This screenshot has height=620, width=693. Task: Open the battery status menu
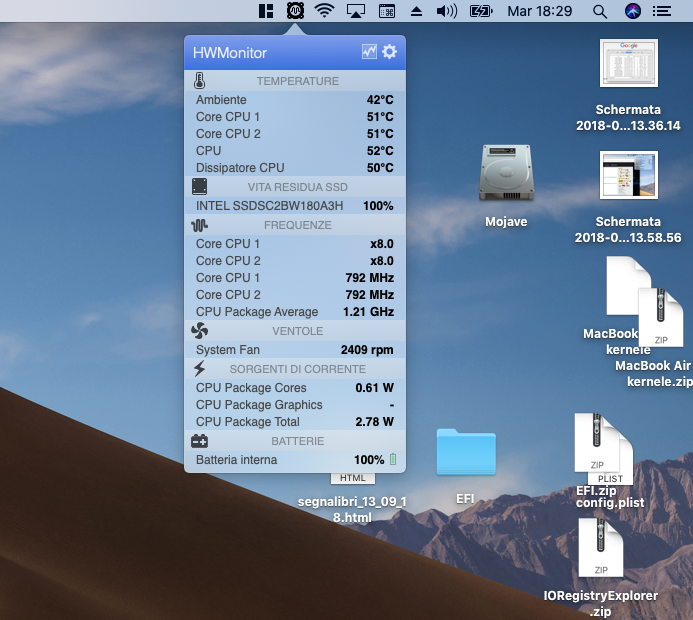[481, 11]
